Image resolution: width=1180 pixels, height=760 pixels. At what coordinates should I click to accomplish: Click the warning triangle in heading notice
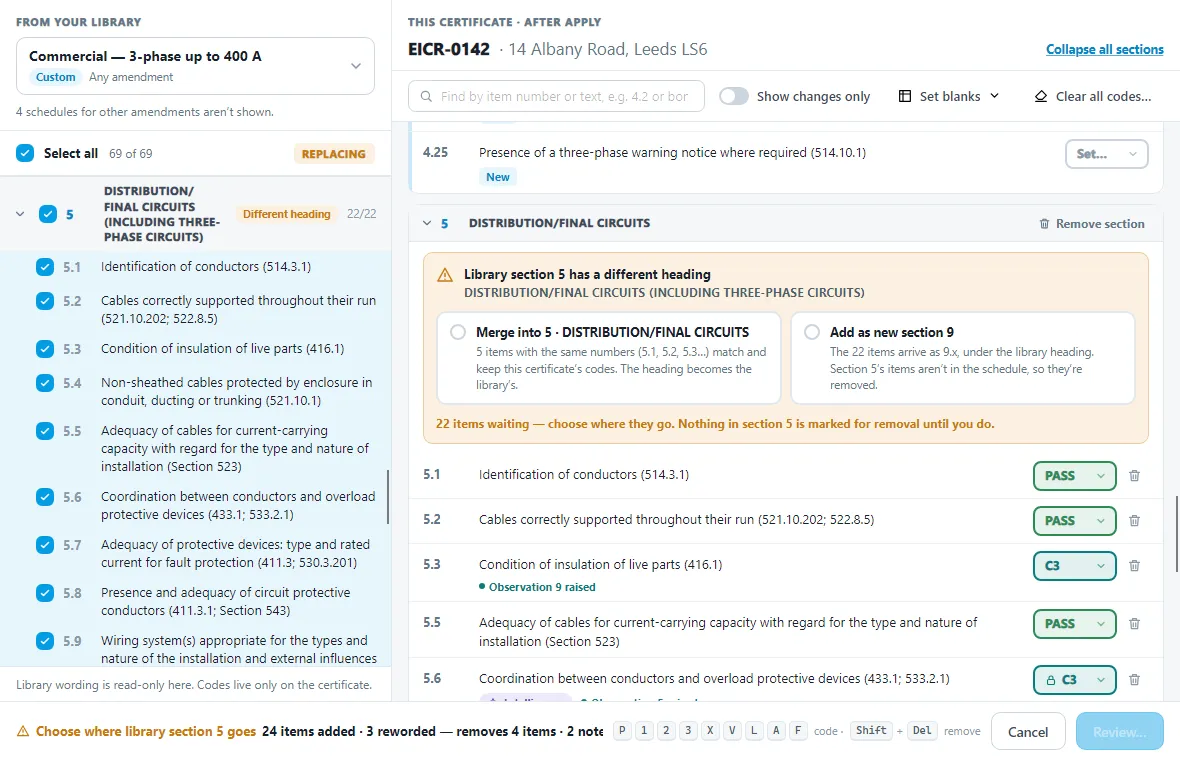tap(445, 275)
